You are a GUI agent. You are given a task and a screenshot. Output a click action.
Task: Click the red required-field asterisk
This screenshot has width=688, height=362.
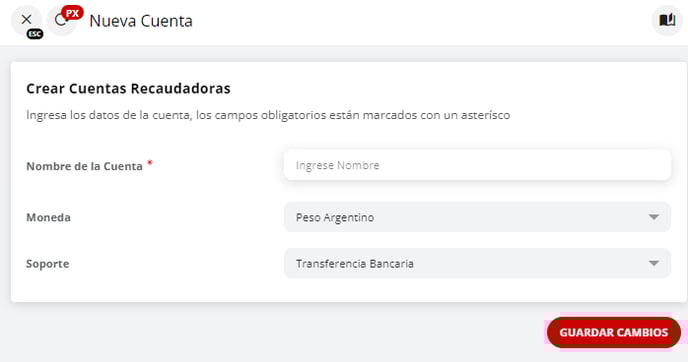coord(150,163)
